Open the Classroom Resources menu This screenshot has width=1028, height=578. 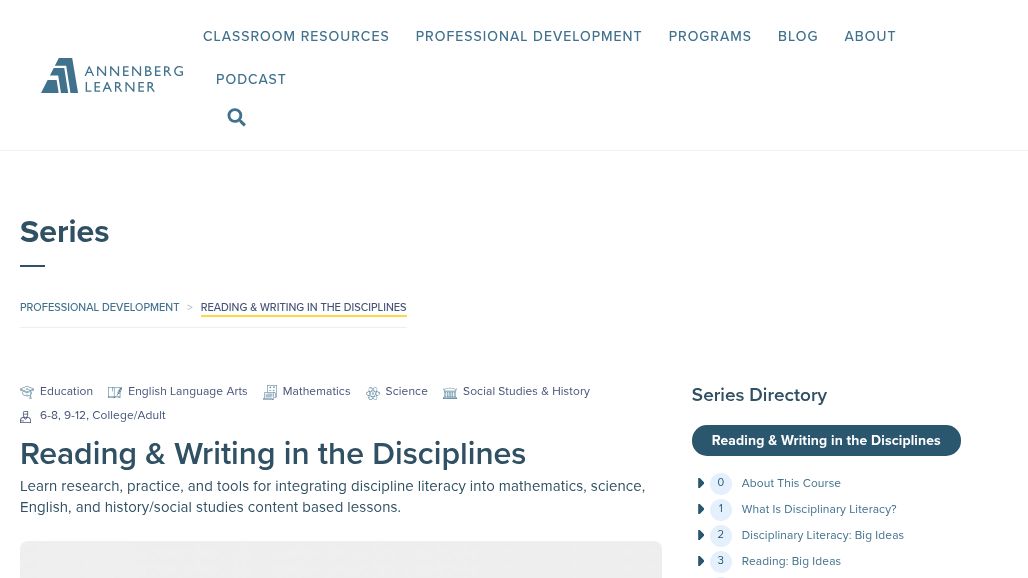[x=296, y=37]
